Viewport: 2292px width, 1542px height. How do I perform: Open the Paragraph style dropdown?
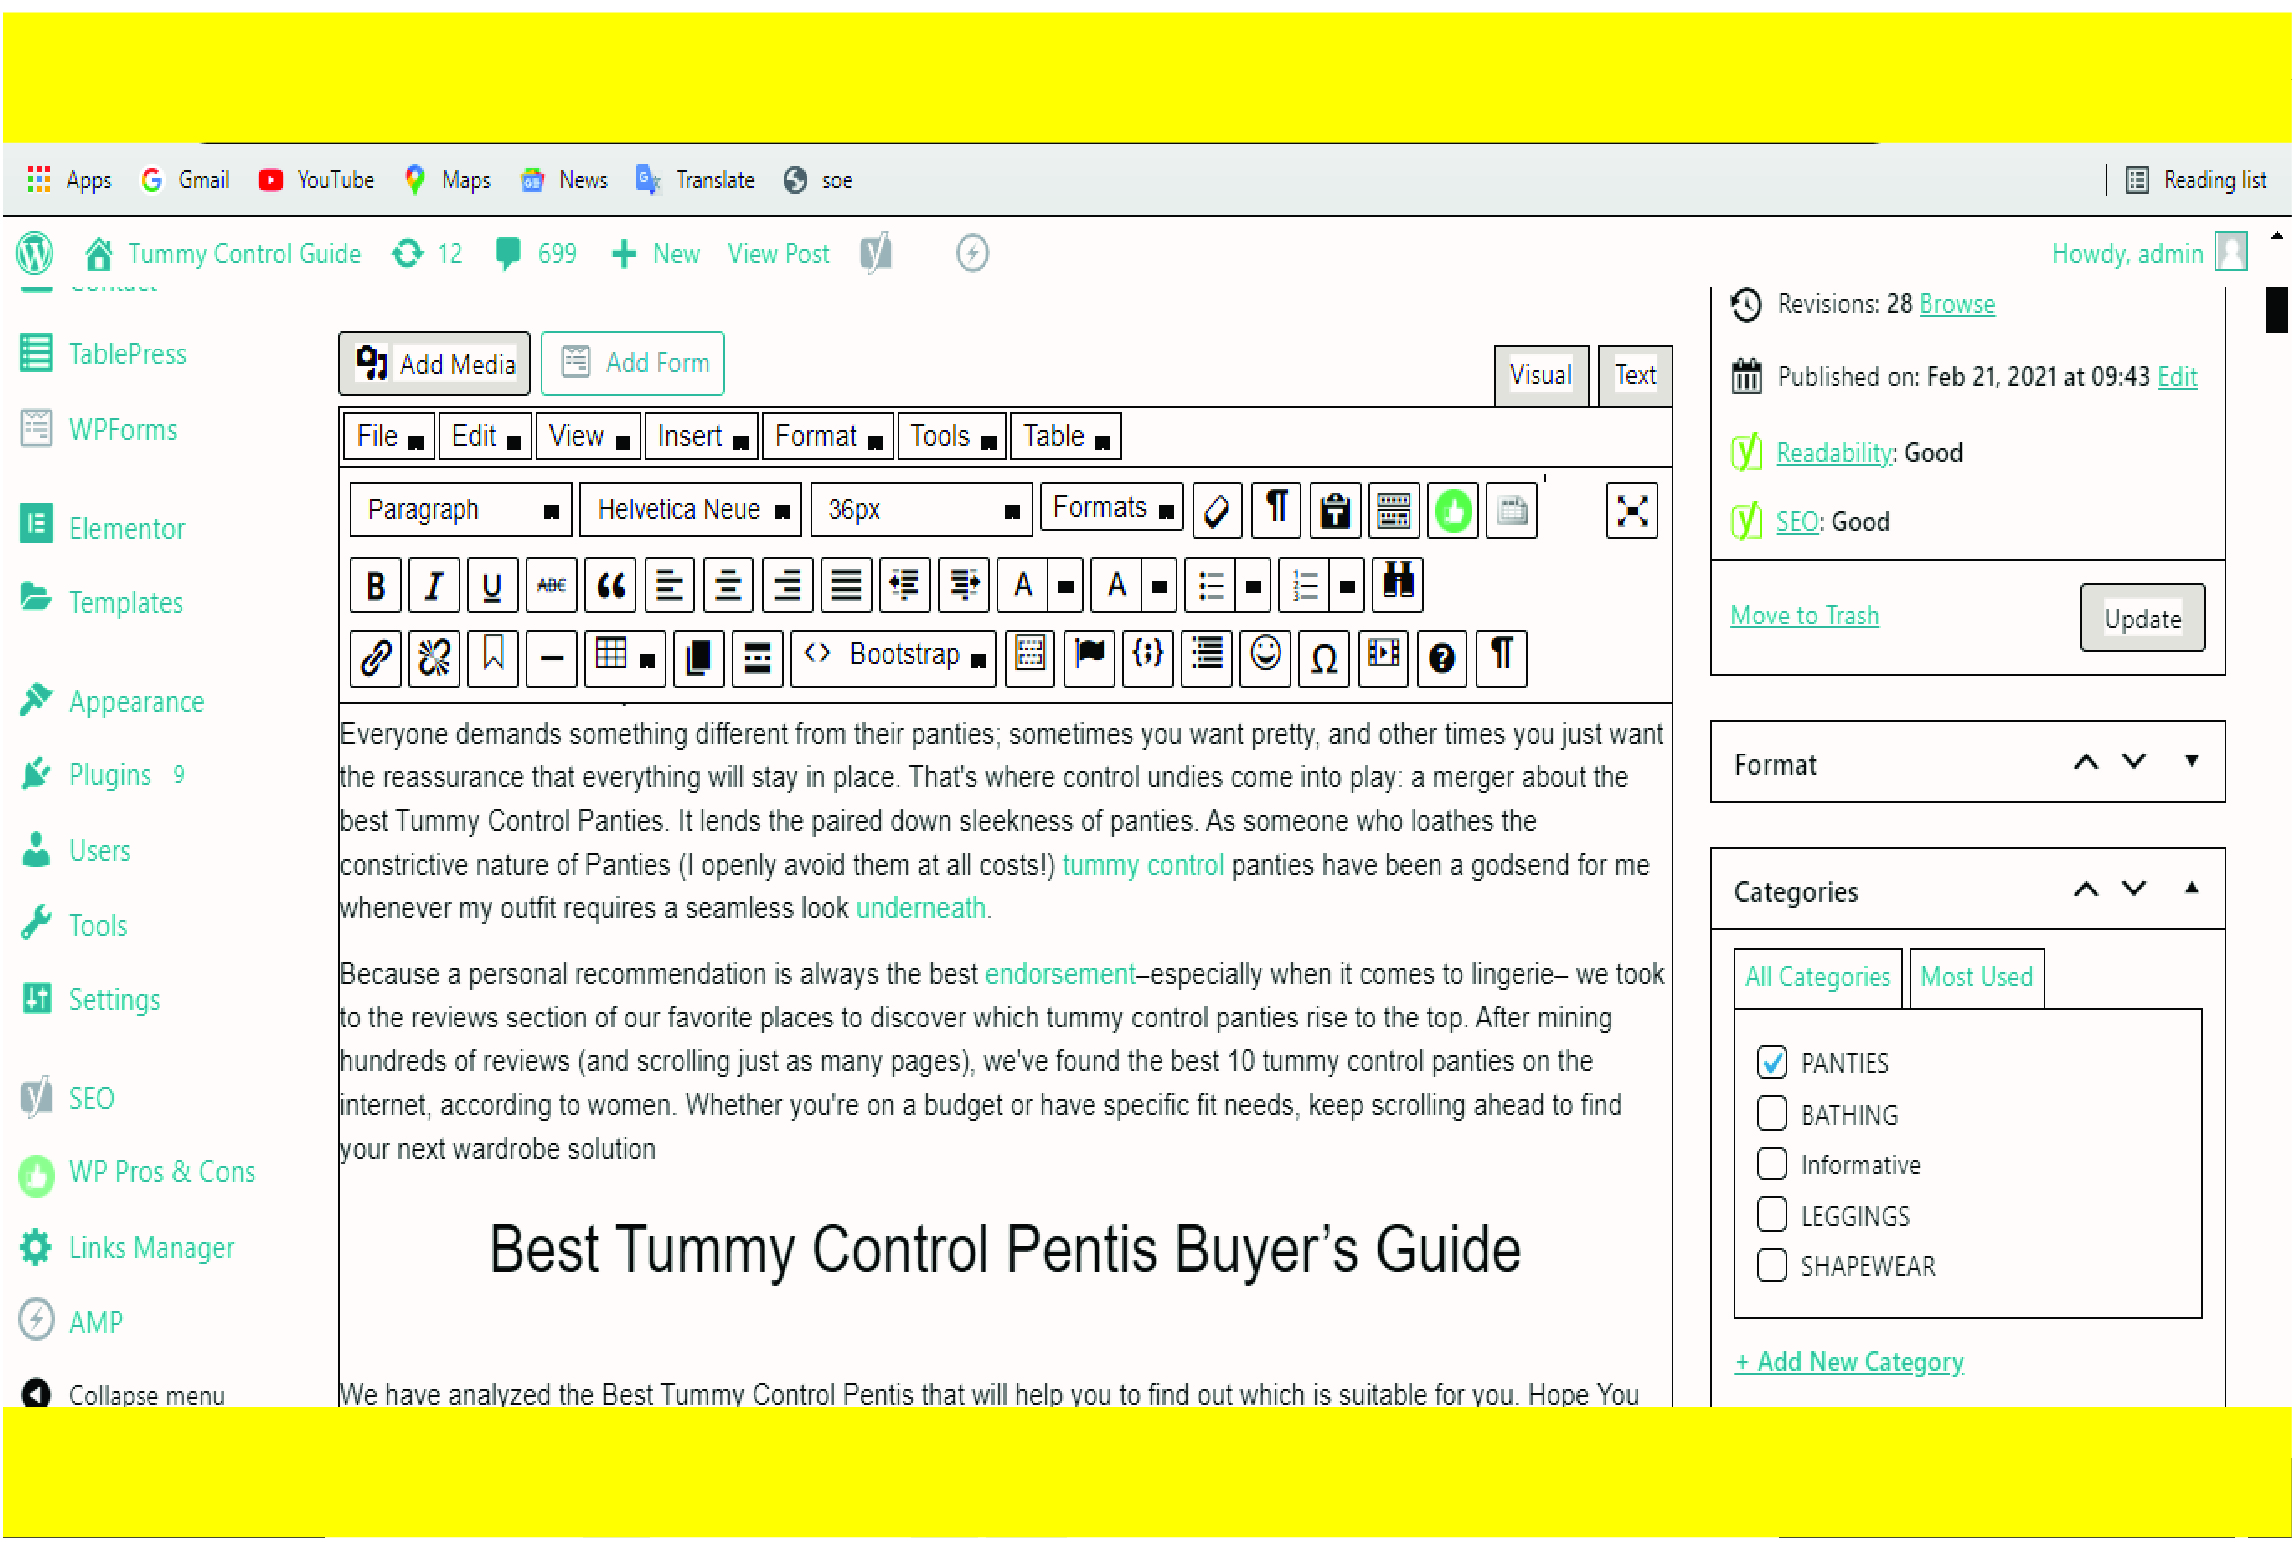click(x=460, y=509)
